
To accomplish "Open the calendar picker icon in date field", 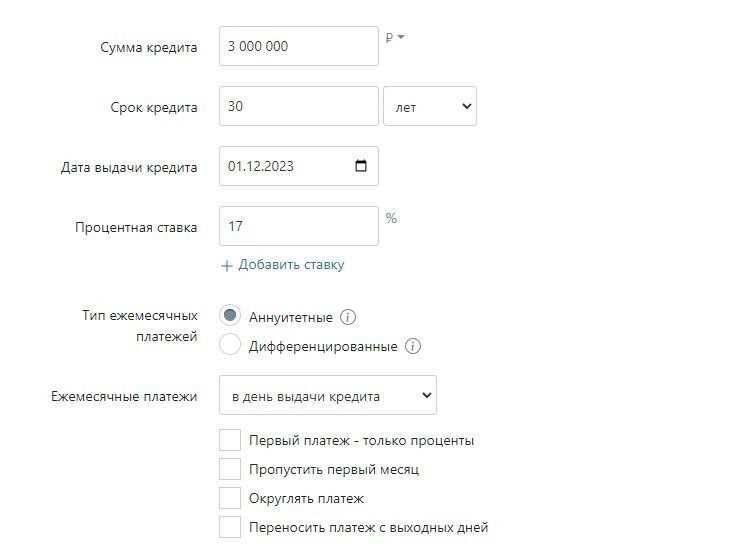I will pyautogui.click(x=361, y=166).
